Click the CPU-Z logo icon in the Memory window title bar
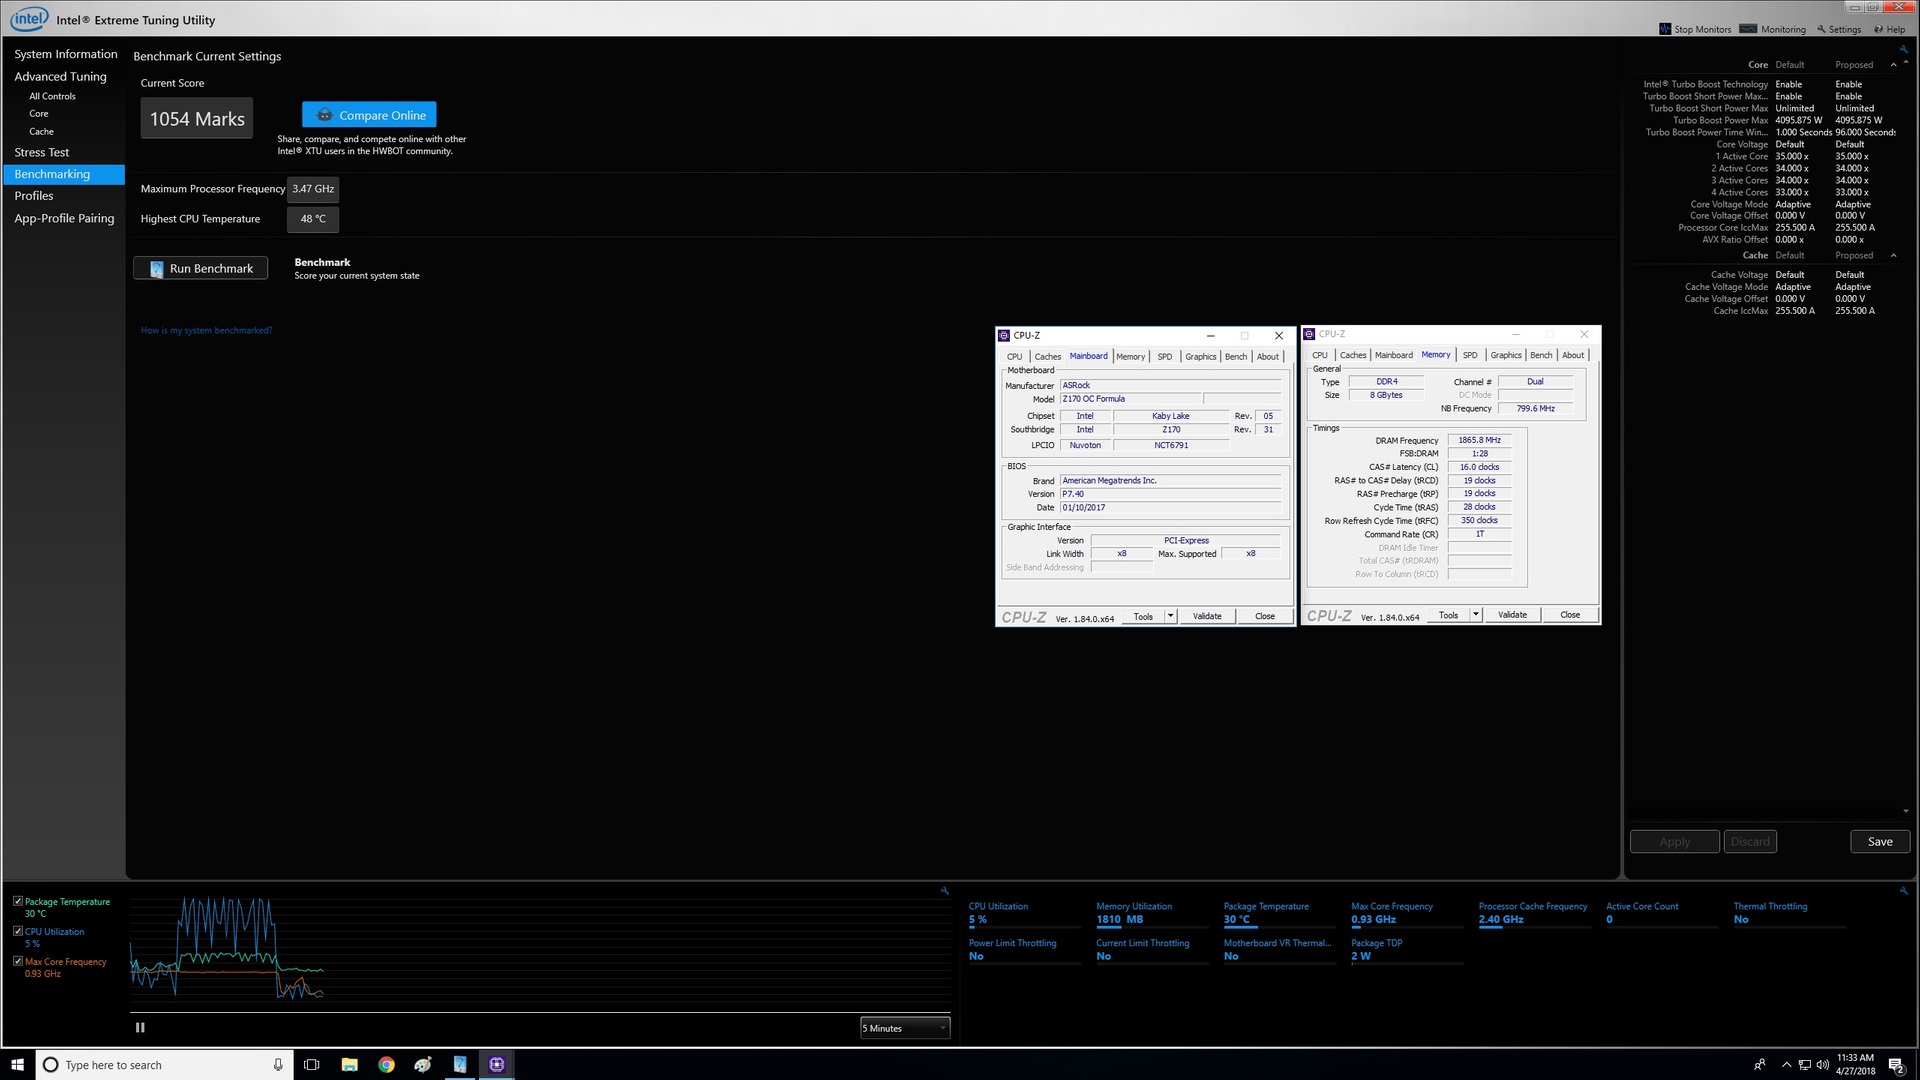 [x=1309, y=334]
